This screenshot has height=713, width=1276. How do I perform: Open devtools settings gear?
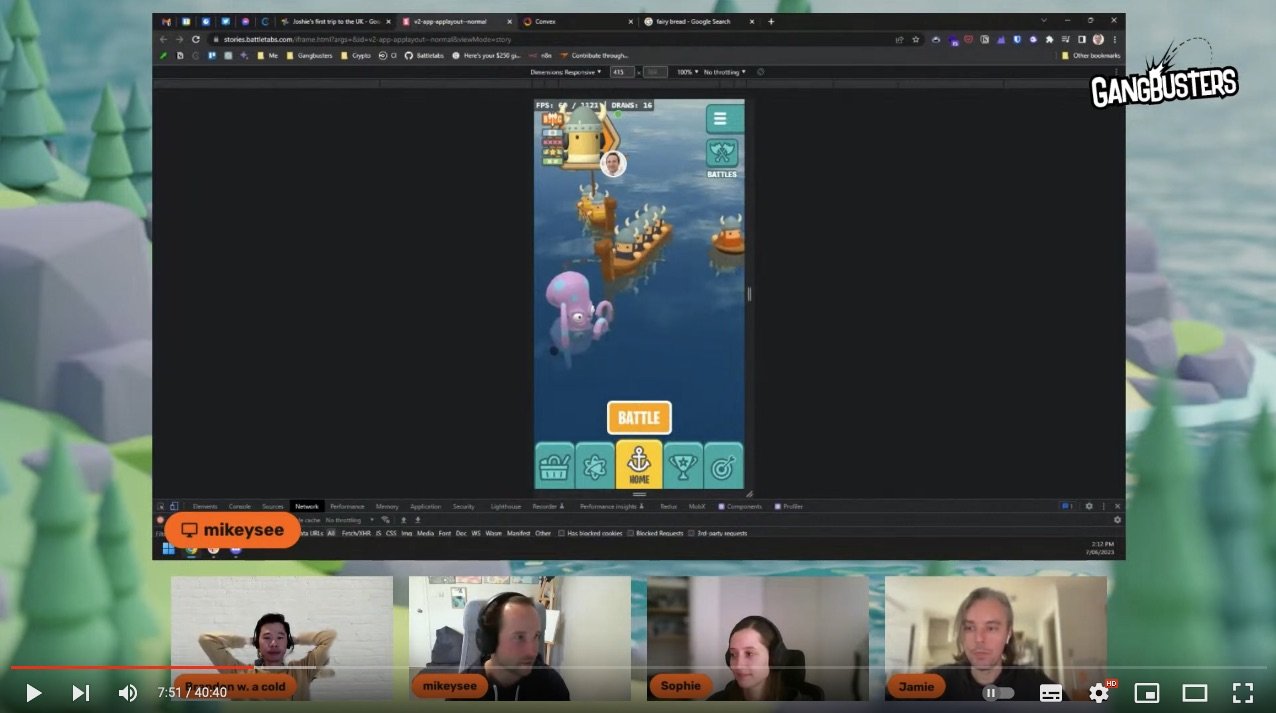1089,506
